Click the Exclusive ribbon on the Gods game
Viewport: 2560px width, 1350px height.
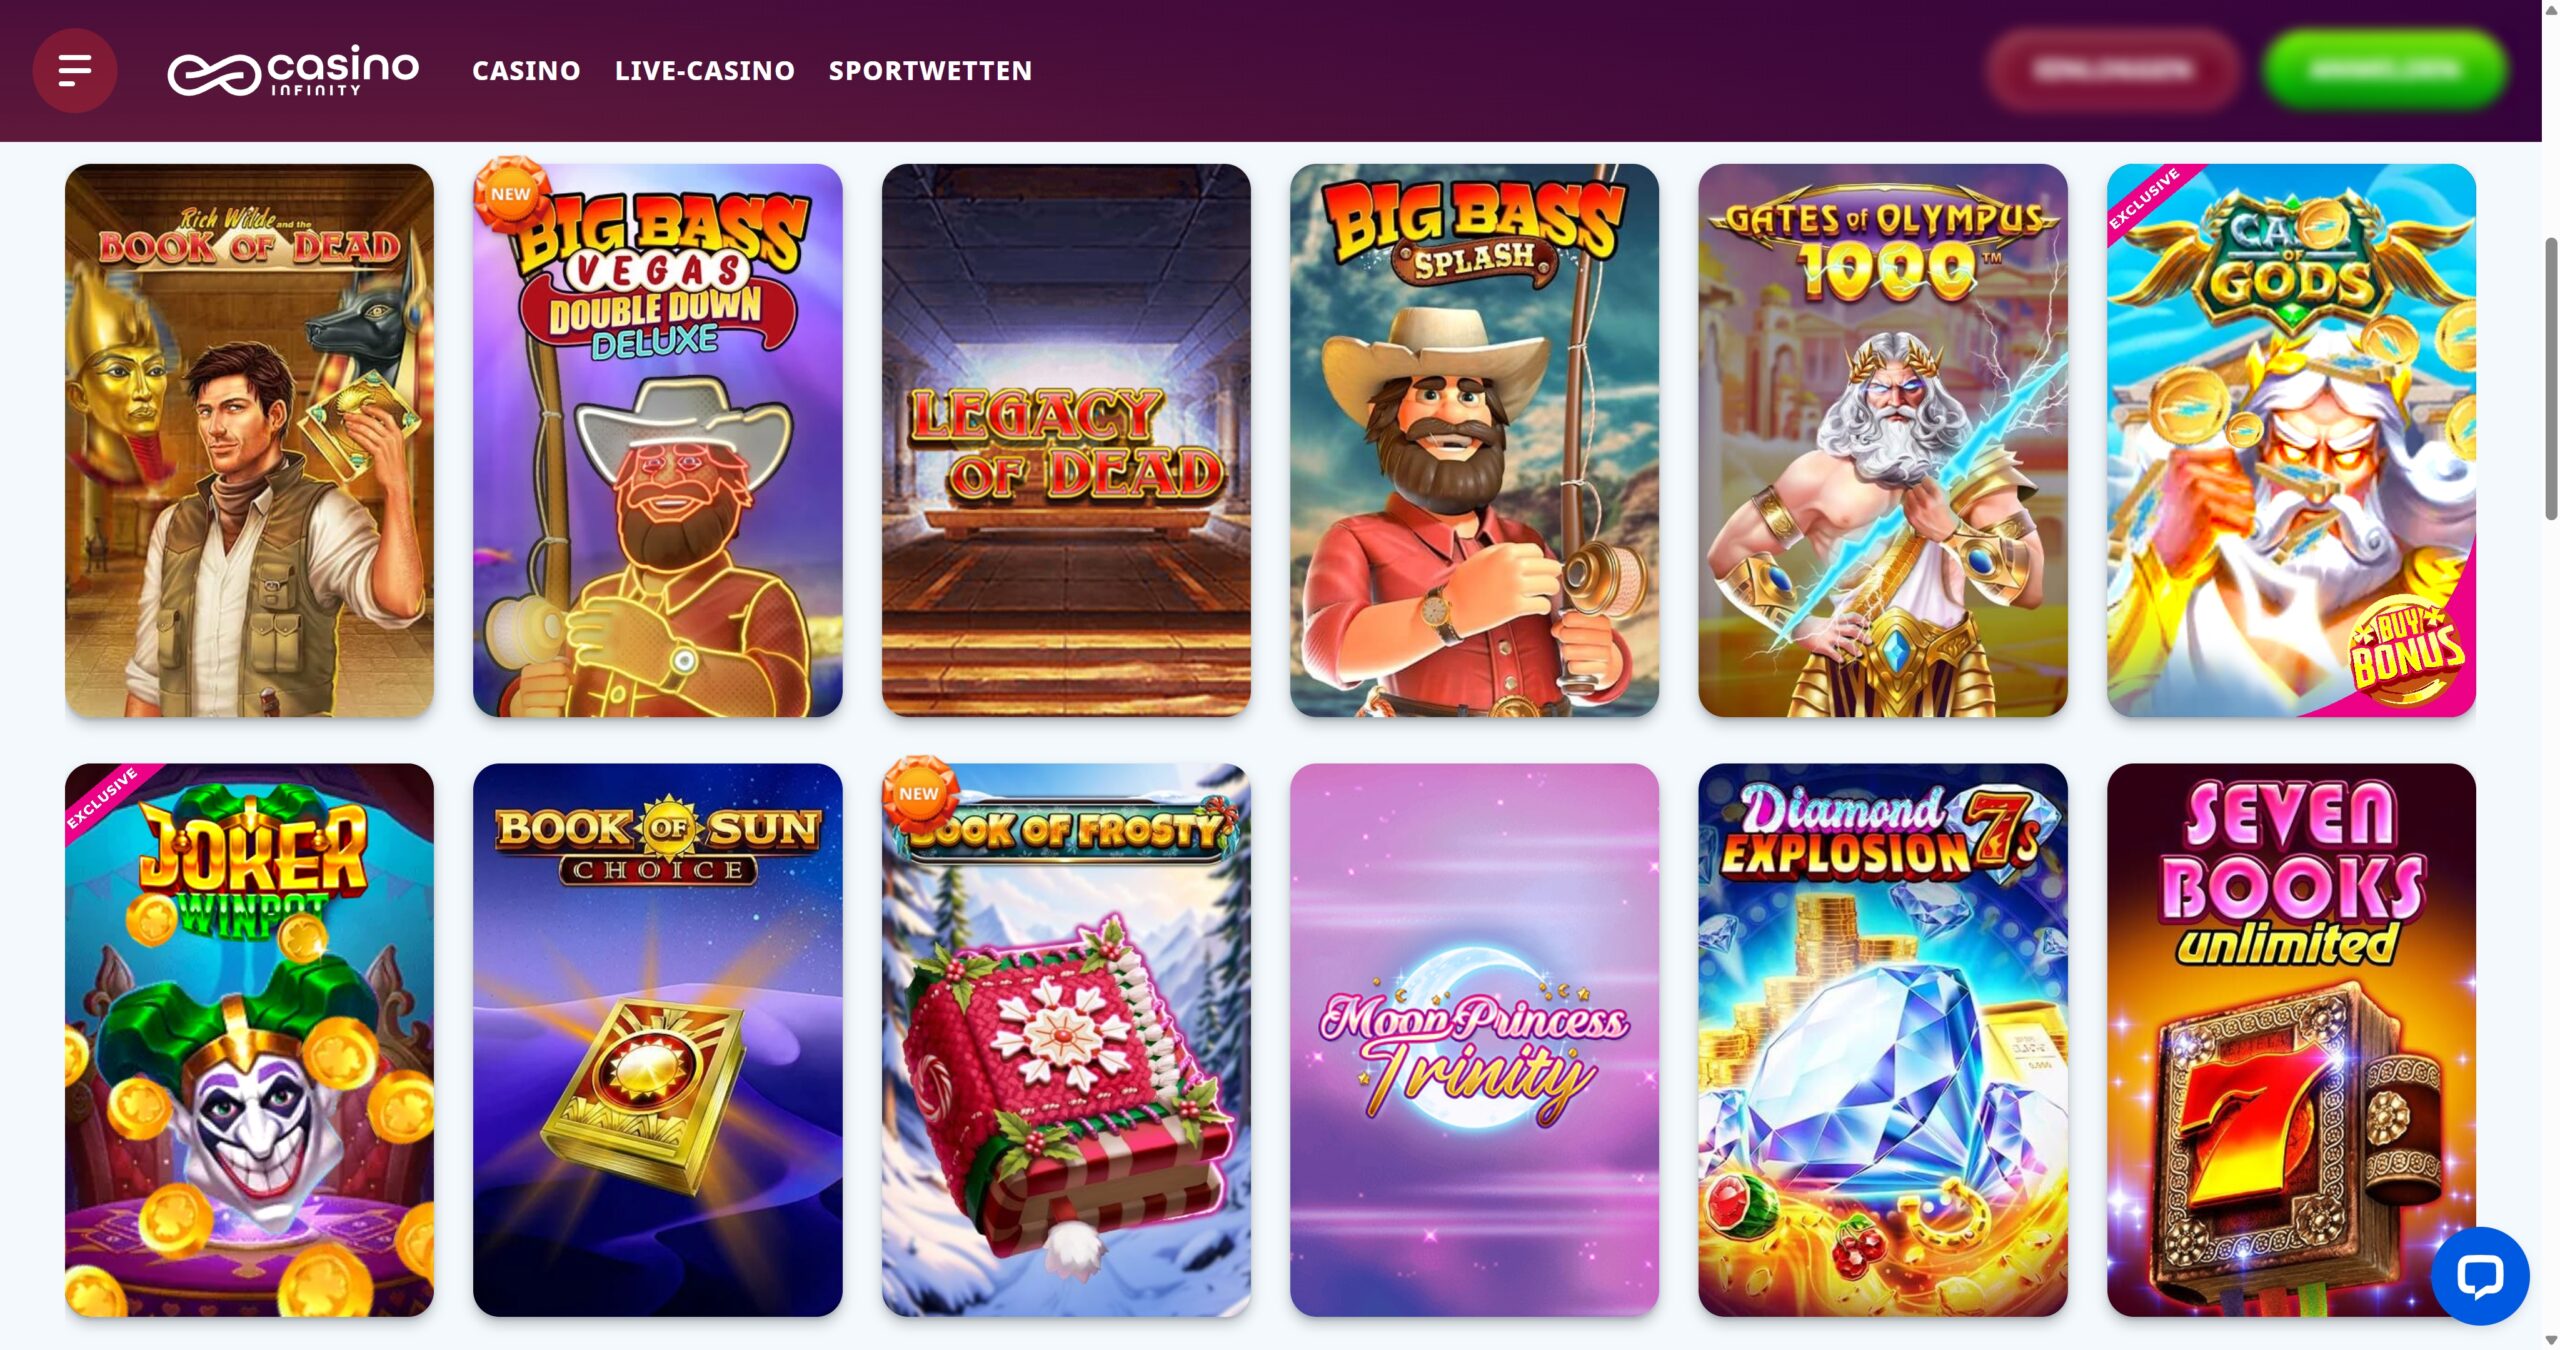coord(2143,199)
